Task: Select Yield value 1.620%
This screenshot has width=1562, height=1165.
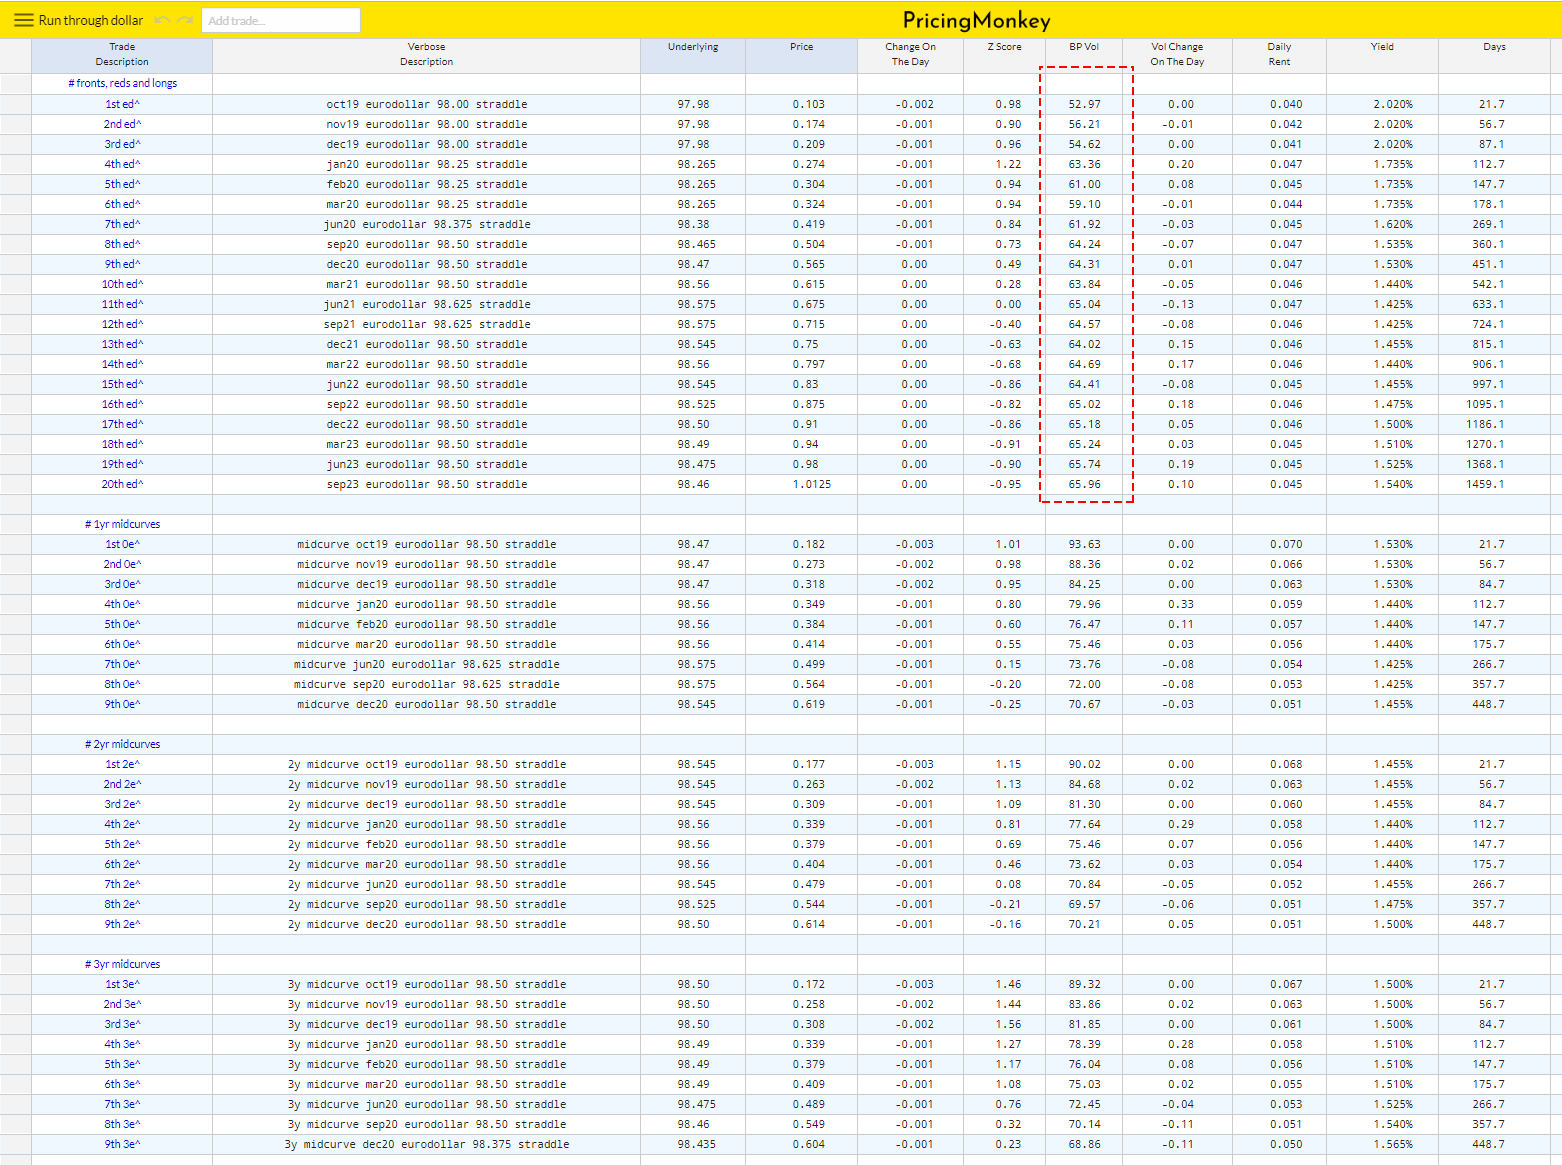Action: pyautogui.click(x=1382, y=224)
